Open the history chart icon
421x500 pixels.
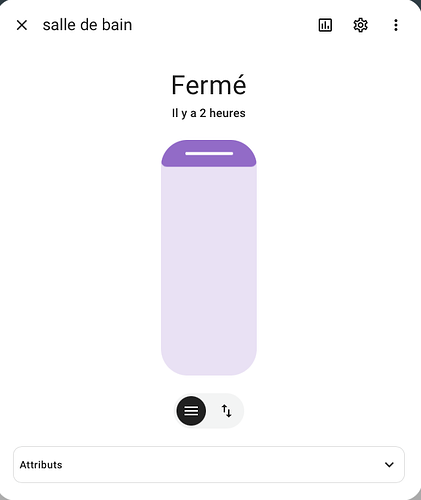[325, 25]
